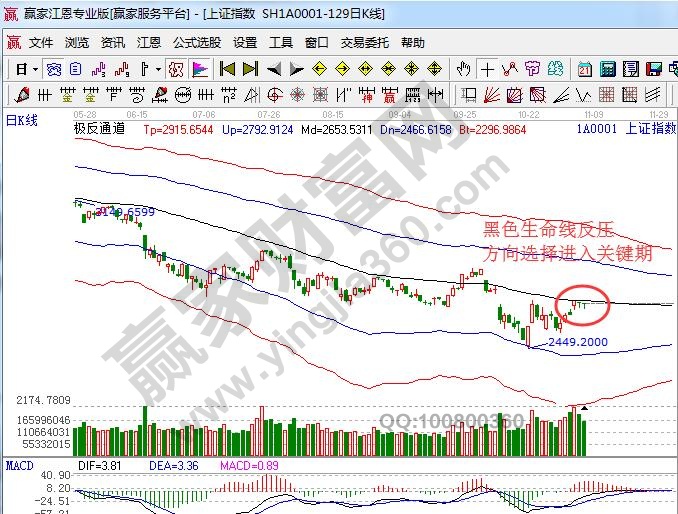
Task: Select the hand pan tool
Action: coord(463,69)
